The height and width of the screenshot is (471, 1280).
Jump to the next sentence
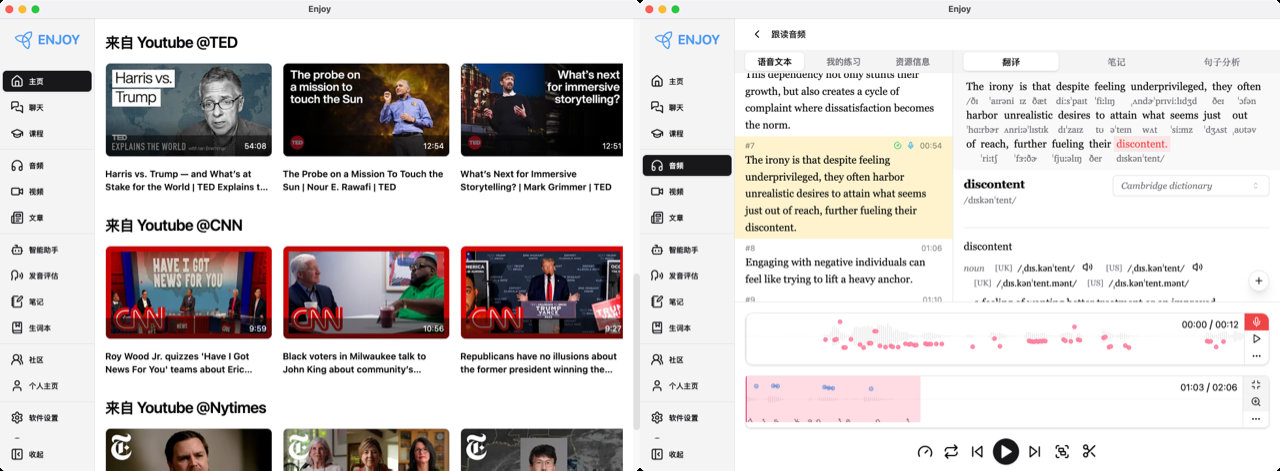[1035, 452]
